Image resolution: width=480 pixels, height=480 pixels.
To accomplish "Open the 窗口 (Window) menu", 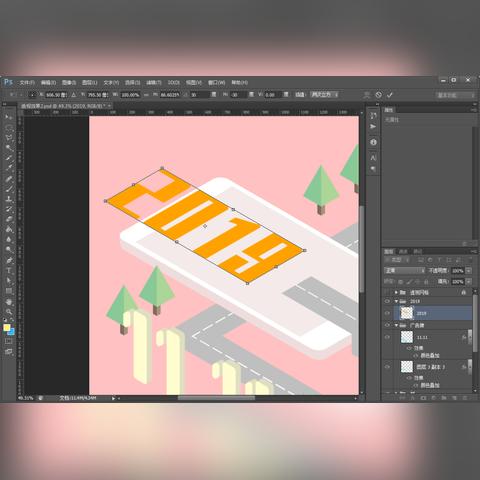I will 216,82.
